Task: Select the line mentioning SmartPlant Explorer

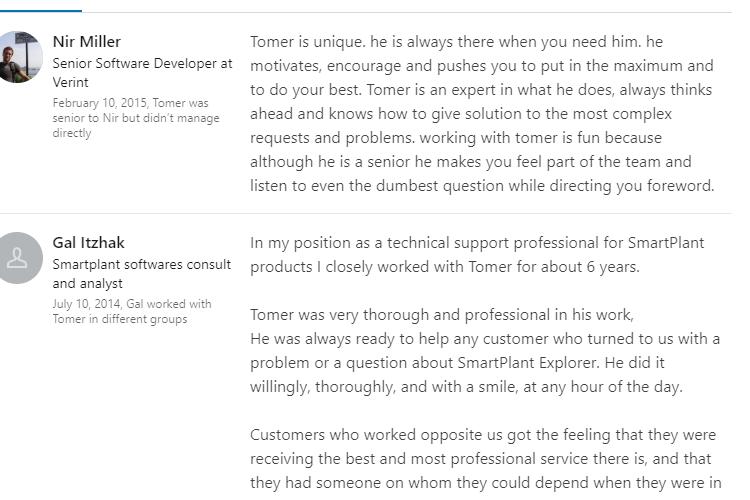Action: click(x=457, y=363)
